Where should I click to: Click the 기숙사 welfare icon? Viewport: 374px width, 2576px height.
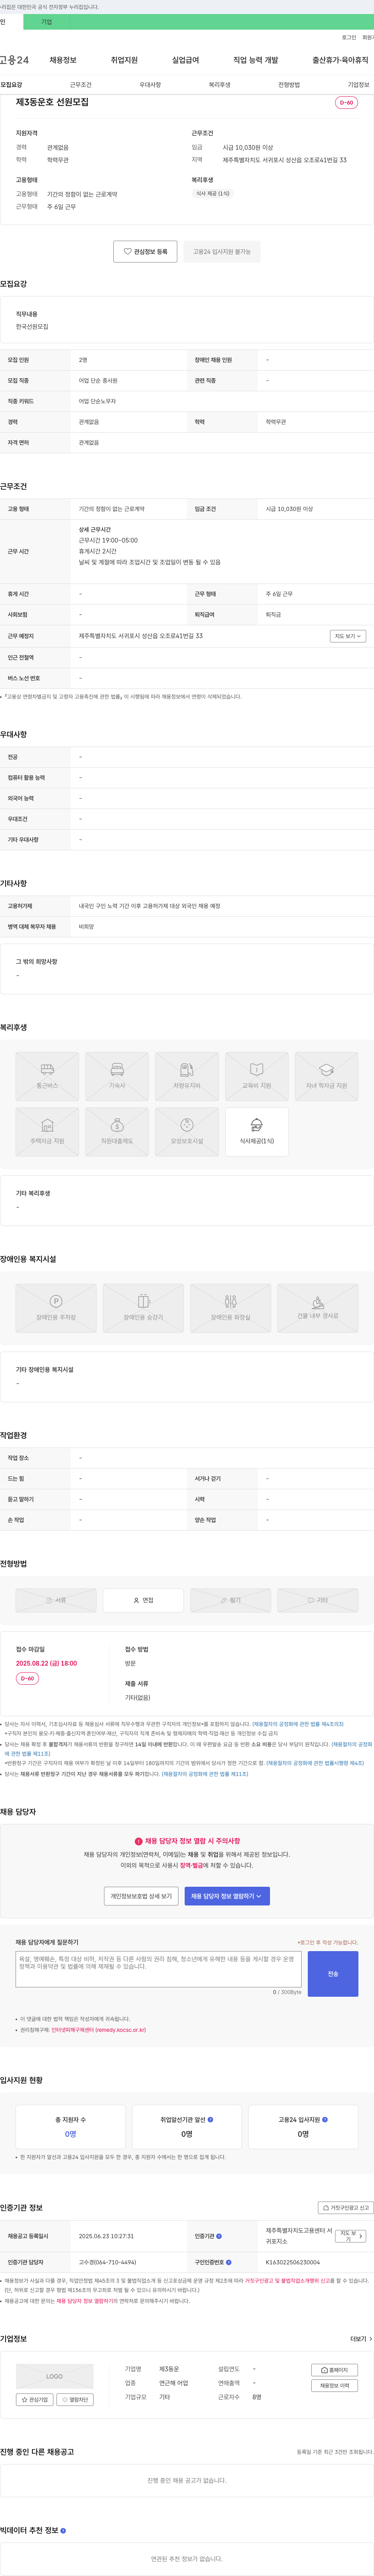coord(117,1076)
